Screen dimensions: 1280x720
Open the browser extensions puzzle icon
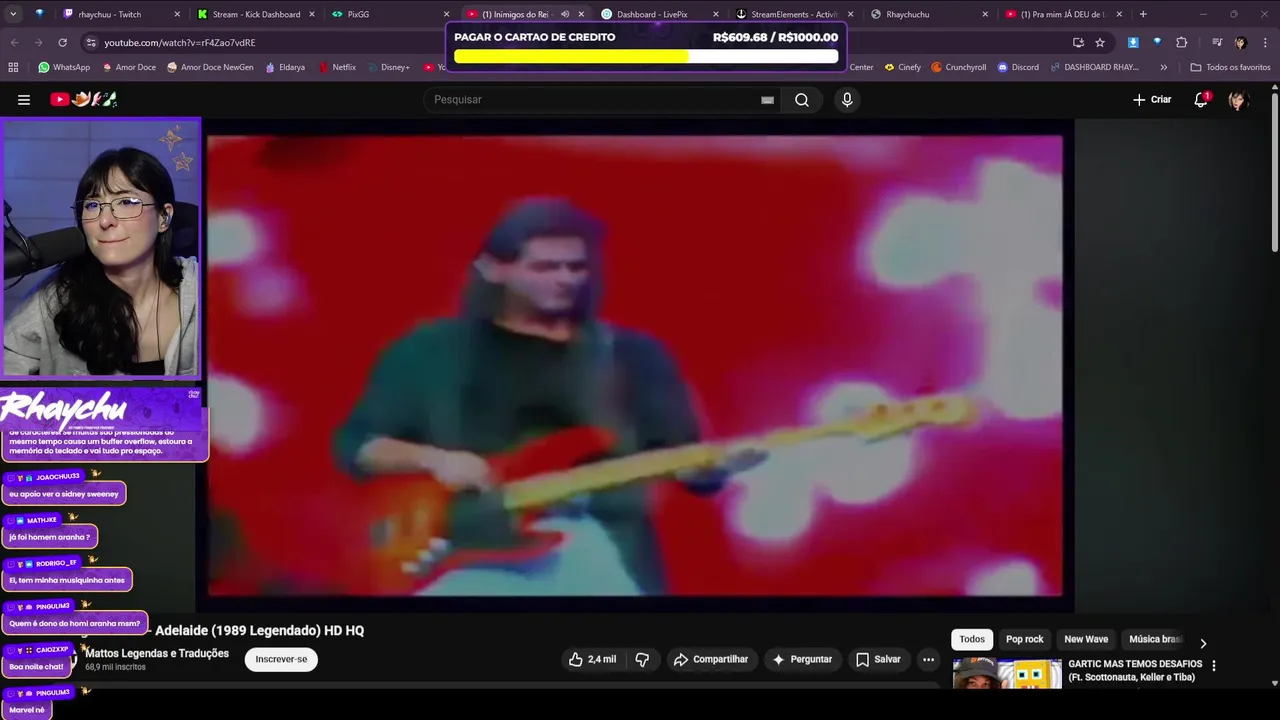[1181, 42]
